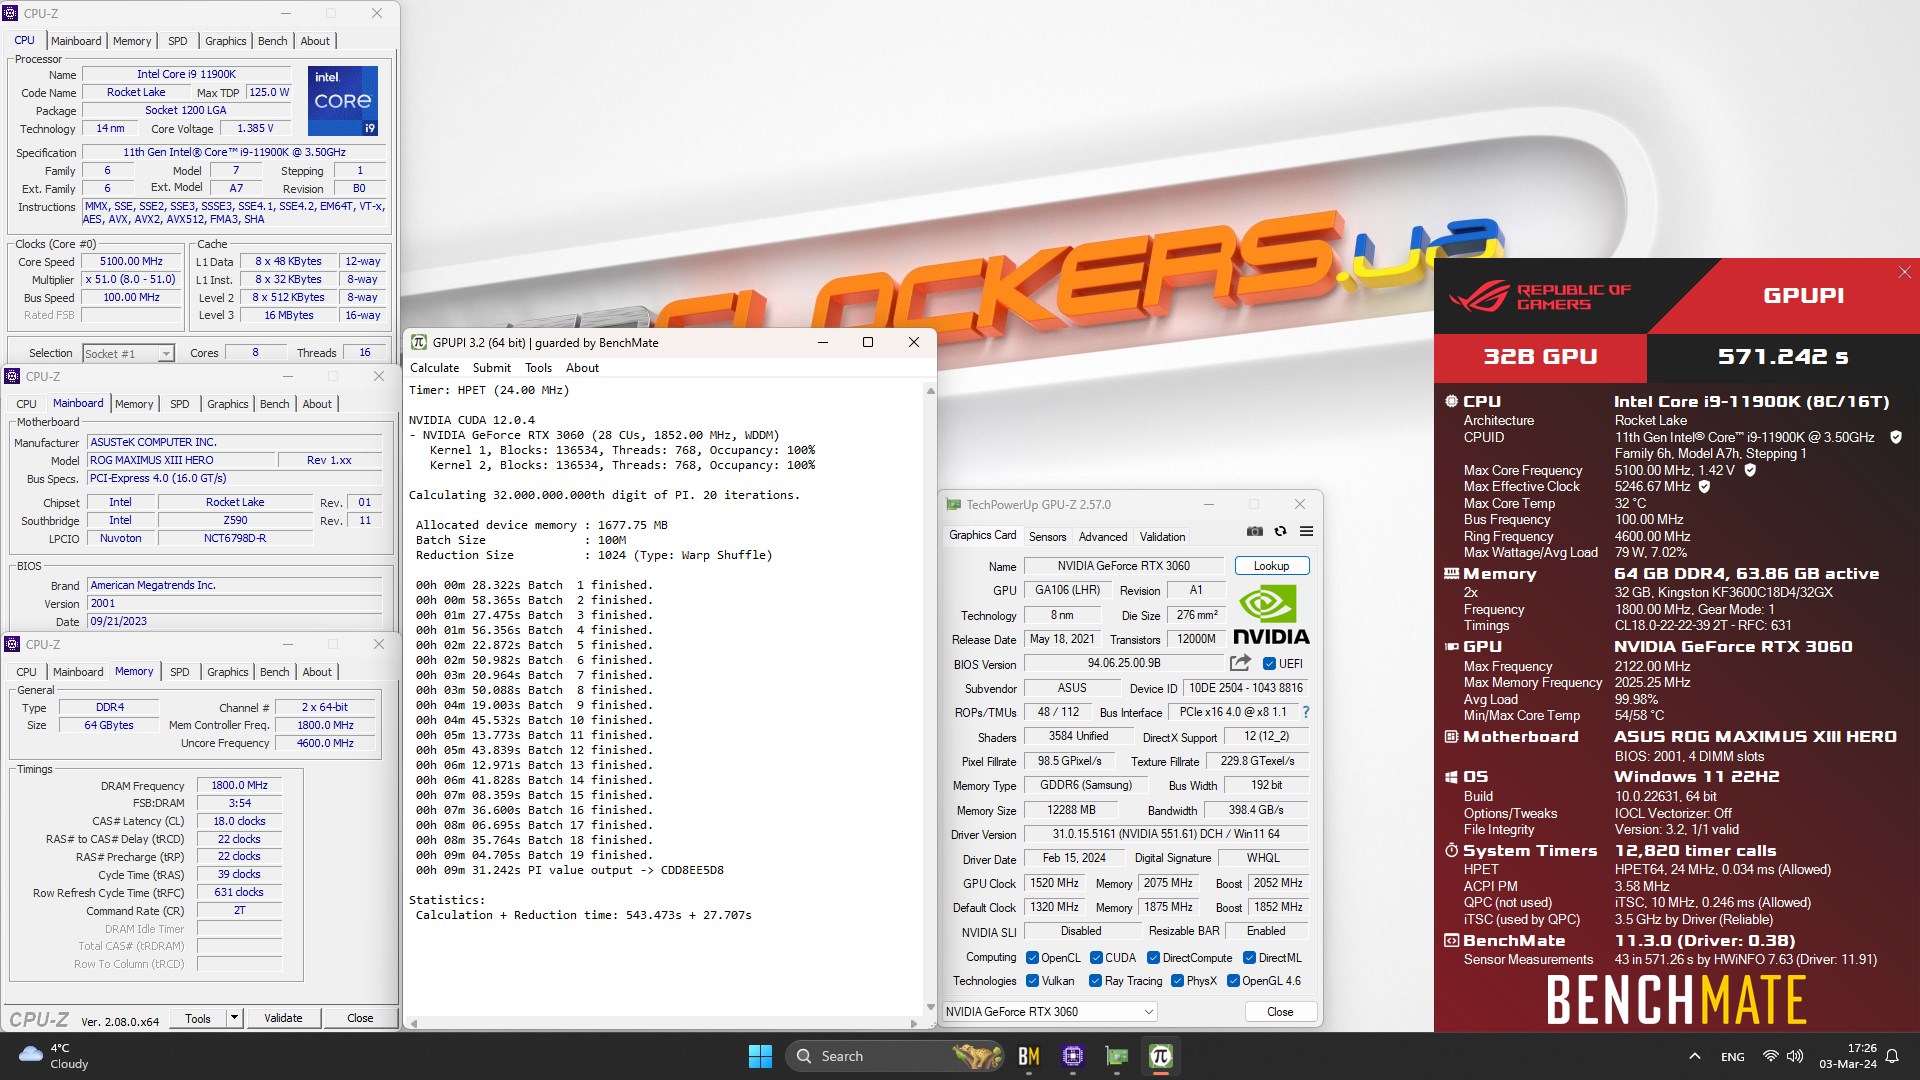Open the weather widget on taskbar
Viewport: 1920px width, 1080px height.
(55, 1056)
